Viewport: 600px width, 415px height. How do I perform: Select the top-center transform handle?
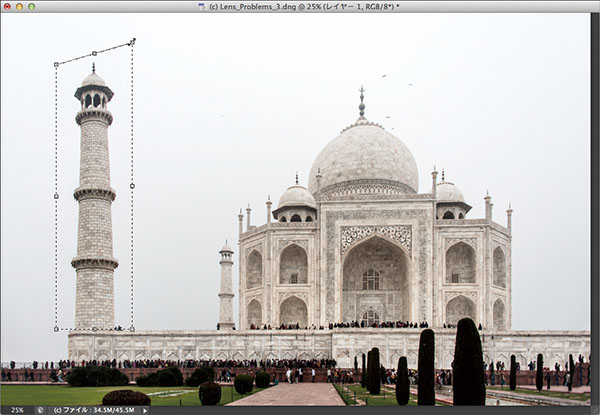coord(94,54)
